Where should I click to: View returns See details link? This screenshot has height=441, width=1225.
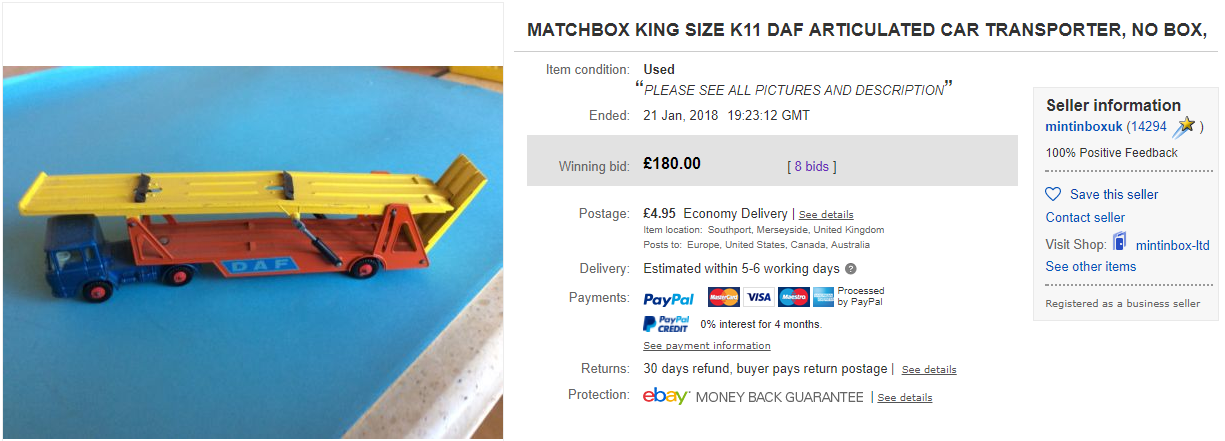pos(929,370)
